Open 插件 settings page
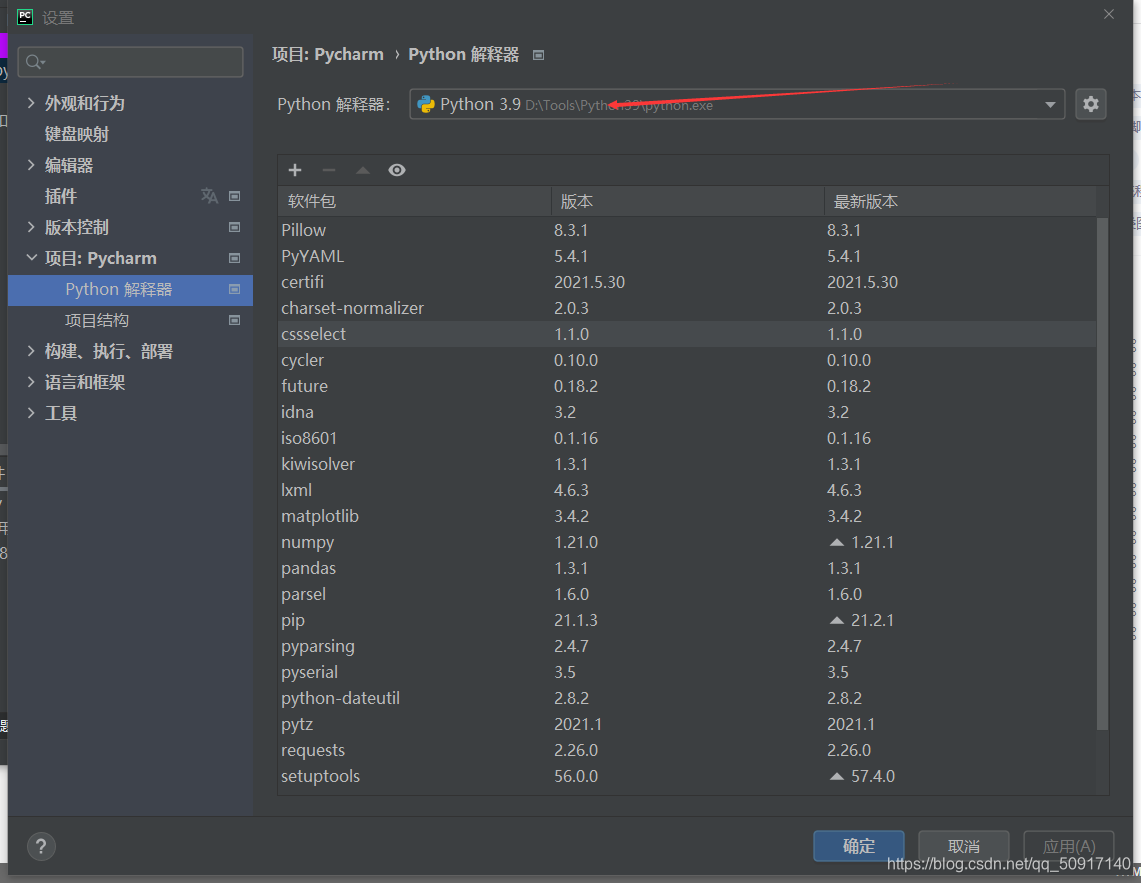 coord(60,197)
